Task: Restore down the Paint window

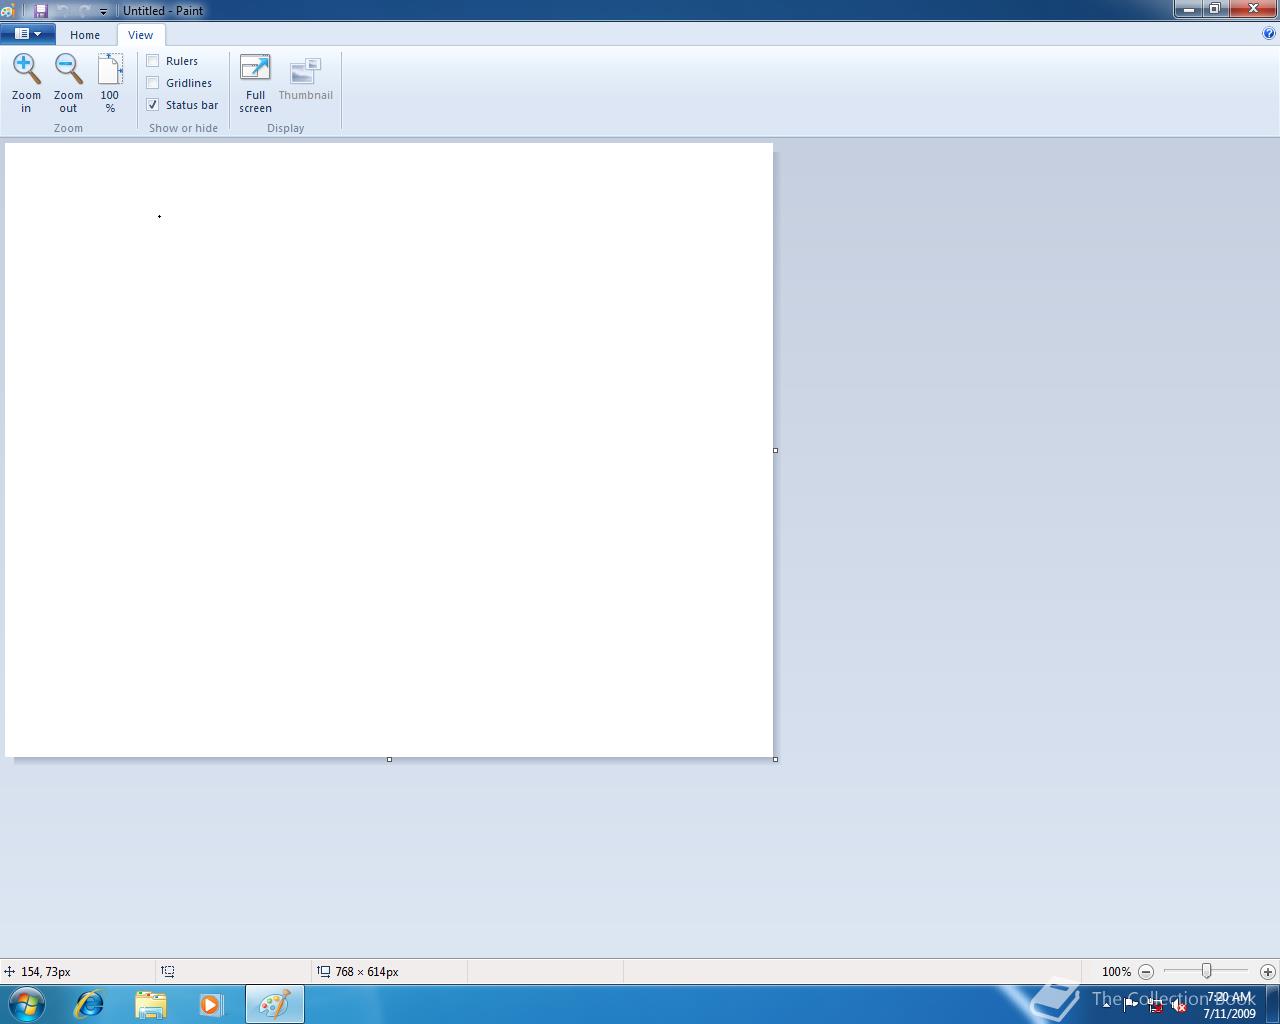Action: click(1214, 9)
